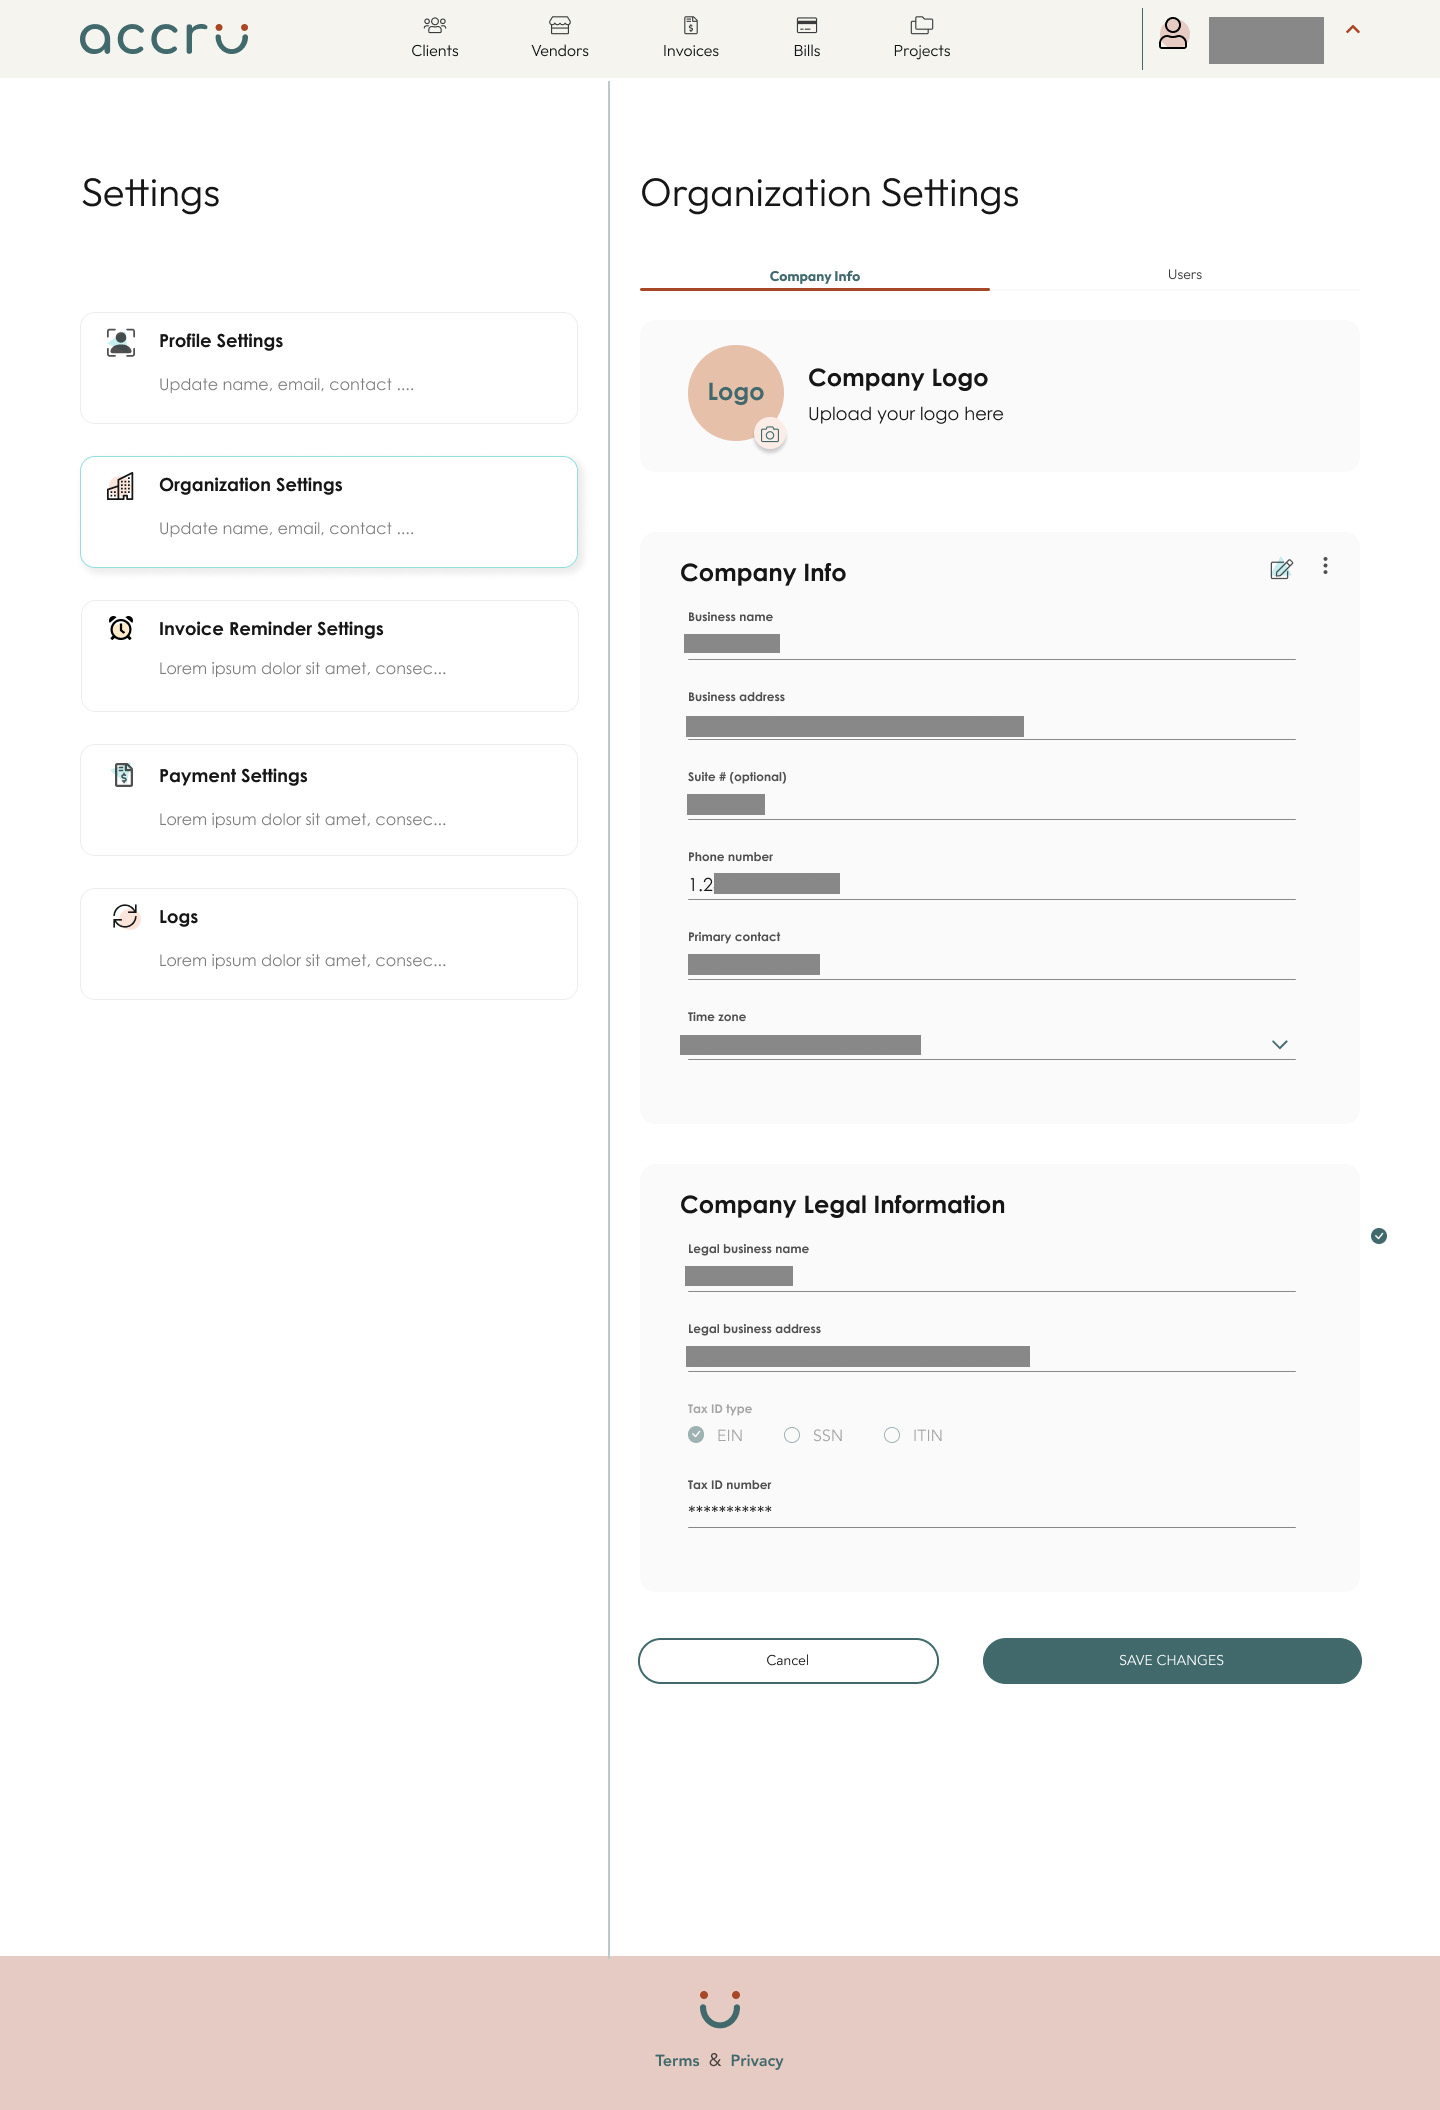
Task: Switch to the Users tab
Action: [x=1185, y=275]
